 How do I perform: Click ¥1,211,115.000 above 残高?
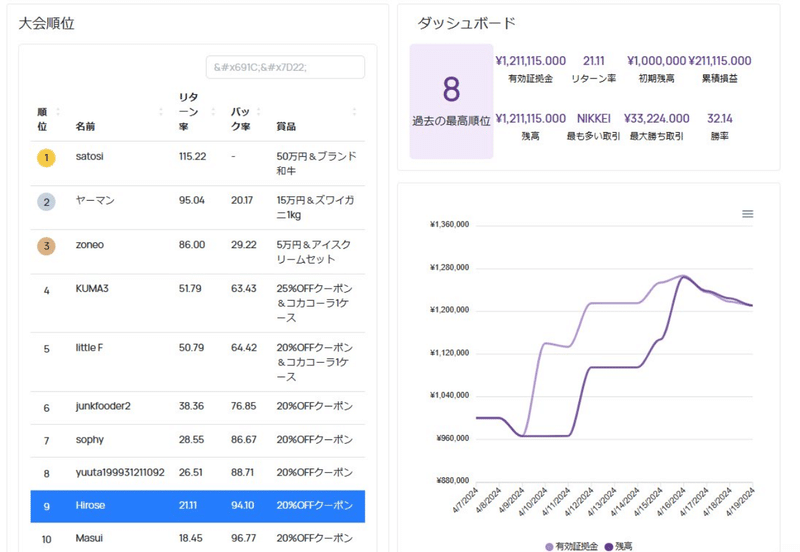tap(531, 118)
